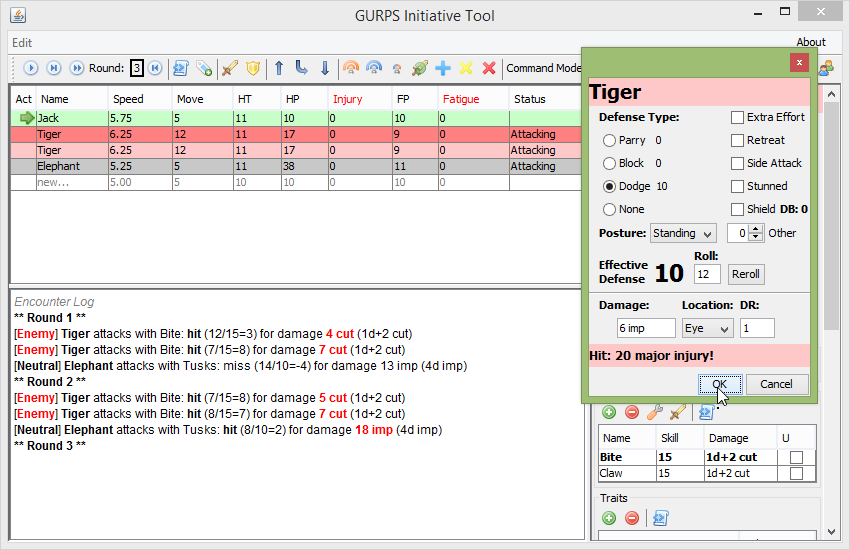850x550 pixels.
Task: Click the sword icon in attacks toolbar
Action: (x=678, y=412)
